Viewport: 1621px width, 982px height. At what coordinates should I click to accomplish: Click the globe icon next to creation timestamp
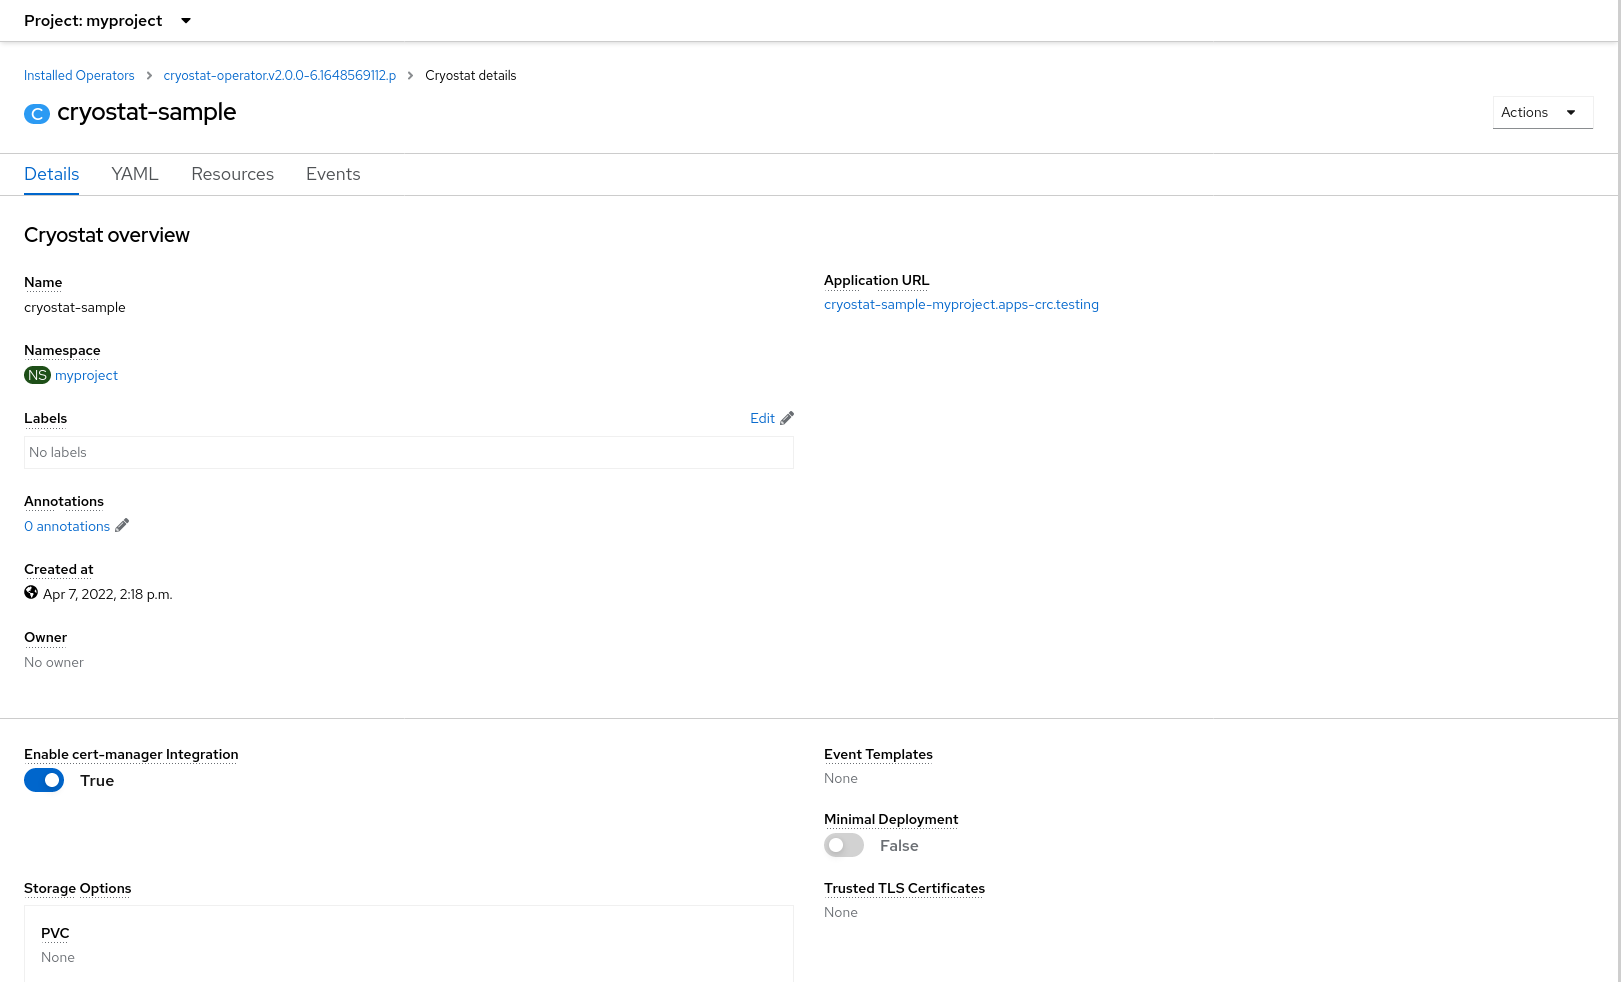click(31, 592)
